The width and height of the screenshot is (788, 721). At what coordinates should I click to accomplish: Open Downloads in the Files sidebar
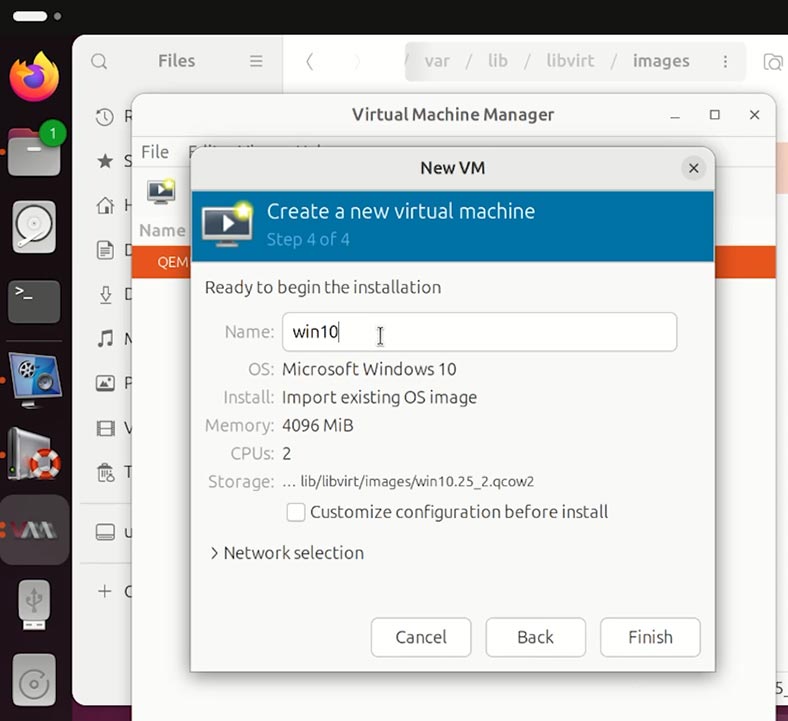coord(106,294)
